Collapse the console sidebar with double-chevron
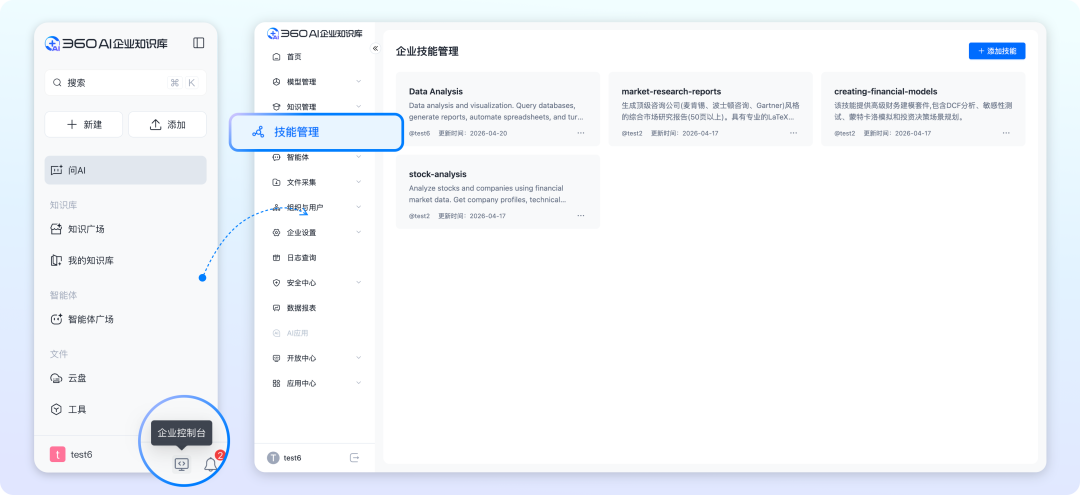This screenshot has height=495, width=1080. pos(375,48)
